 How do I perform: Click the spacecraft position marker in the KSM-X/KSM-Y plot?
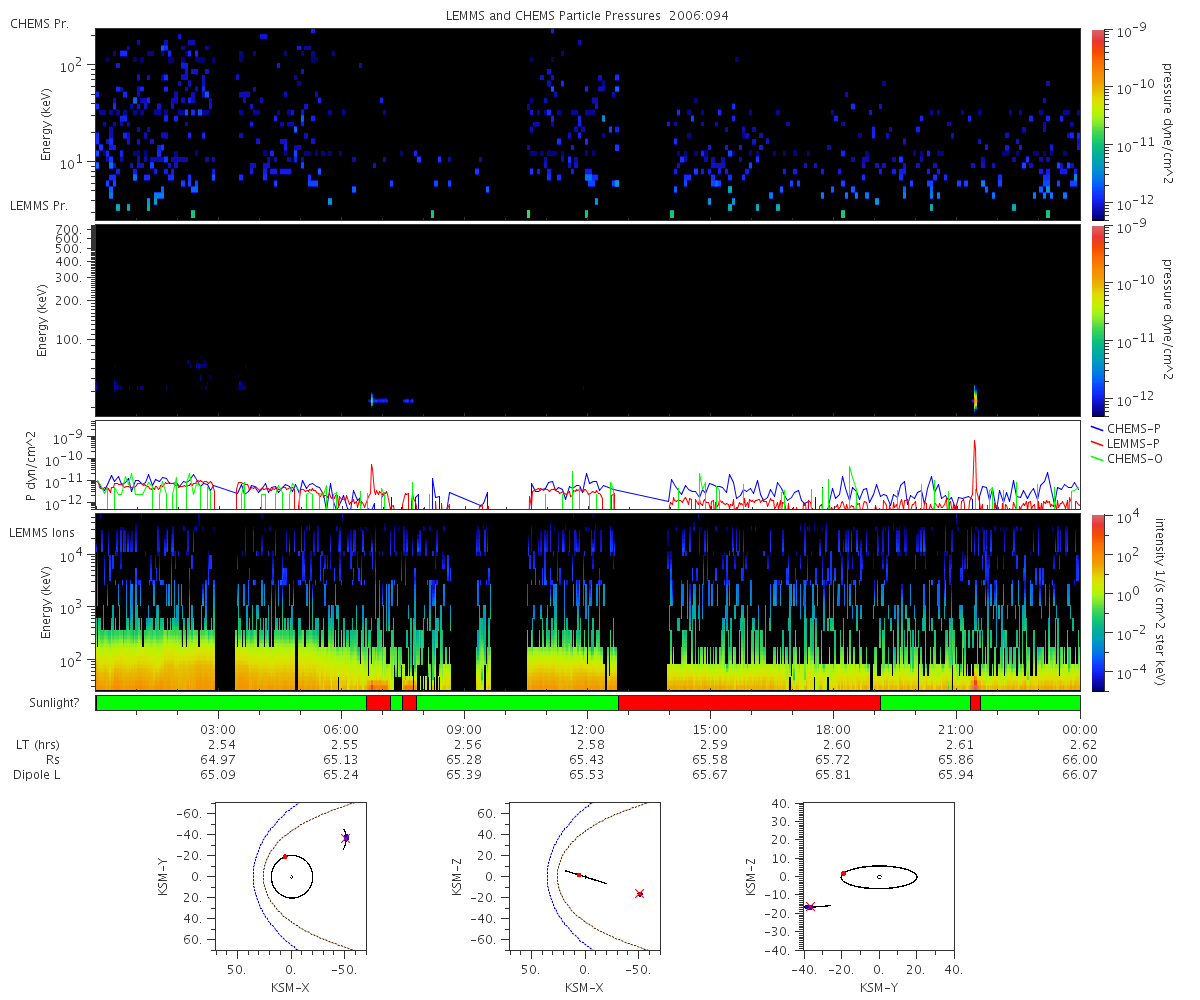point(345,838)
